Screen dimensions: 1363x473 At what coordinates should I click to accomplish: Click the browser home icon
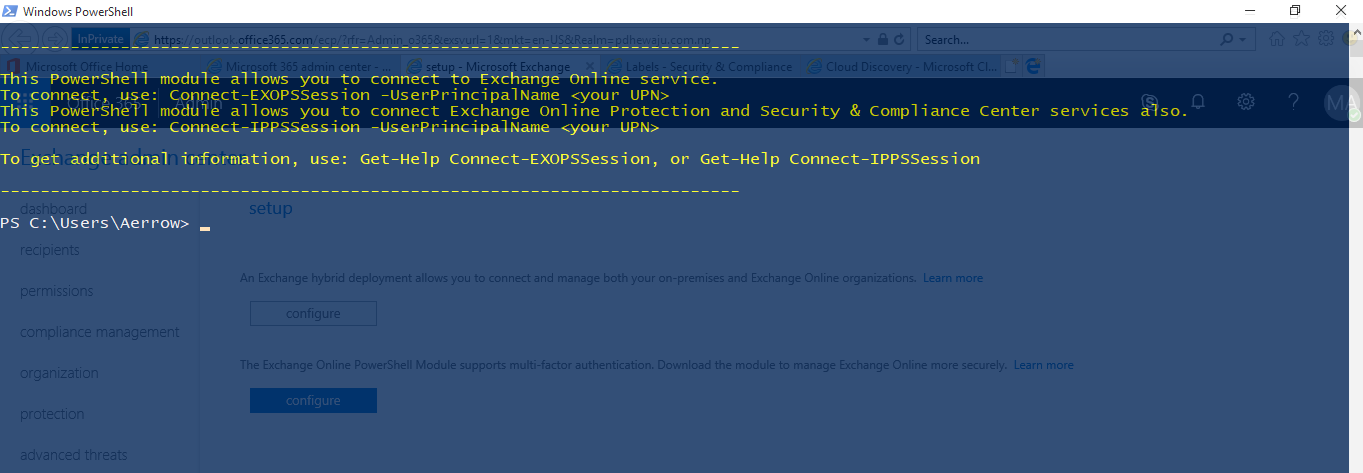pos(1277,39)
